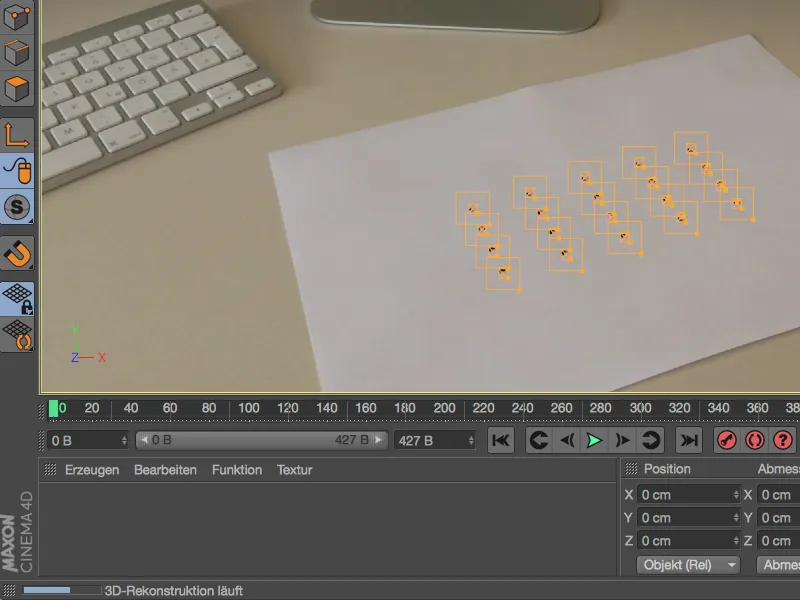The width and height of the screenshot is (800, 600).
Task: Click the coordinates panel grip handle beside Position
Action: point(632,468)
